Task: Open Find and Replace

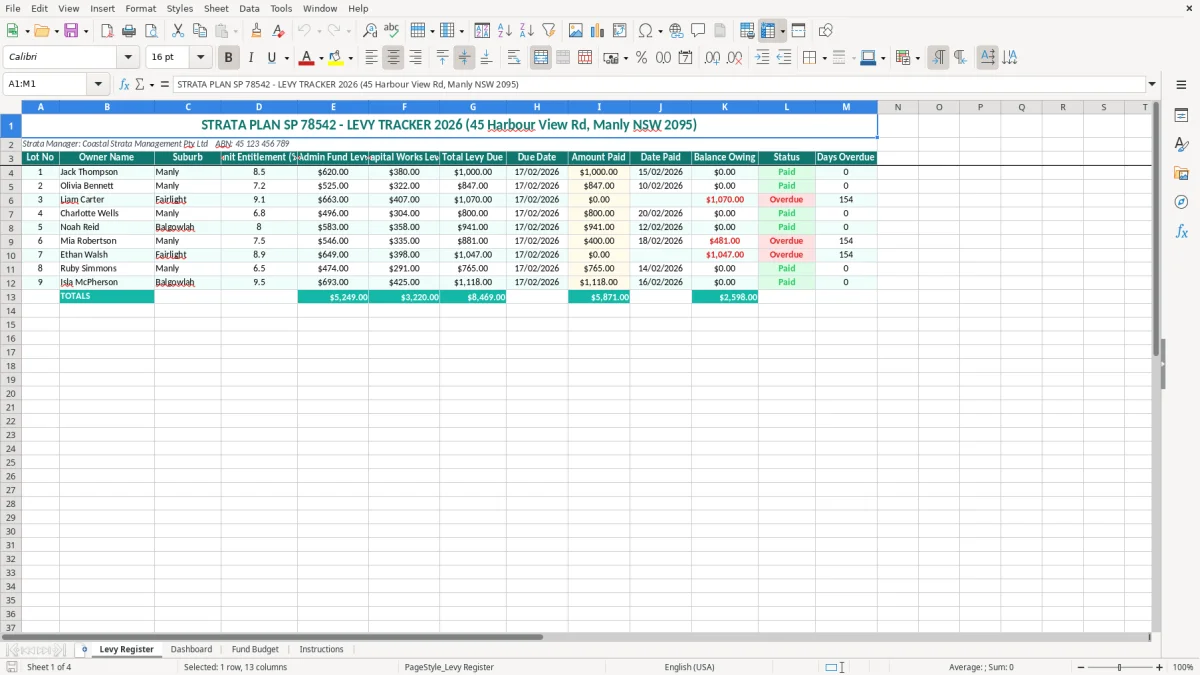Action: point(370,31)
